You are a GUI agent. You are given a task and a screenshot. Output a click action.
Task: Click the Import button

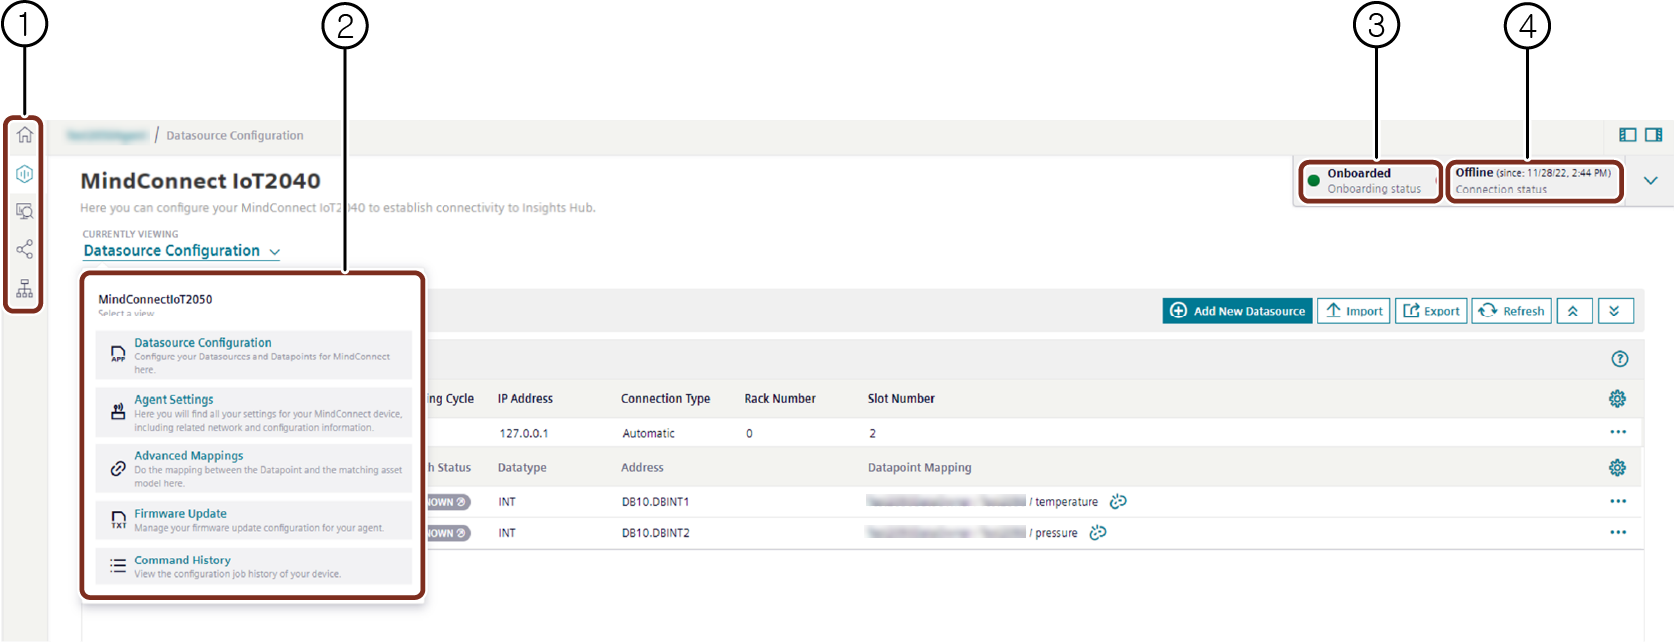pos(1354,311)
